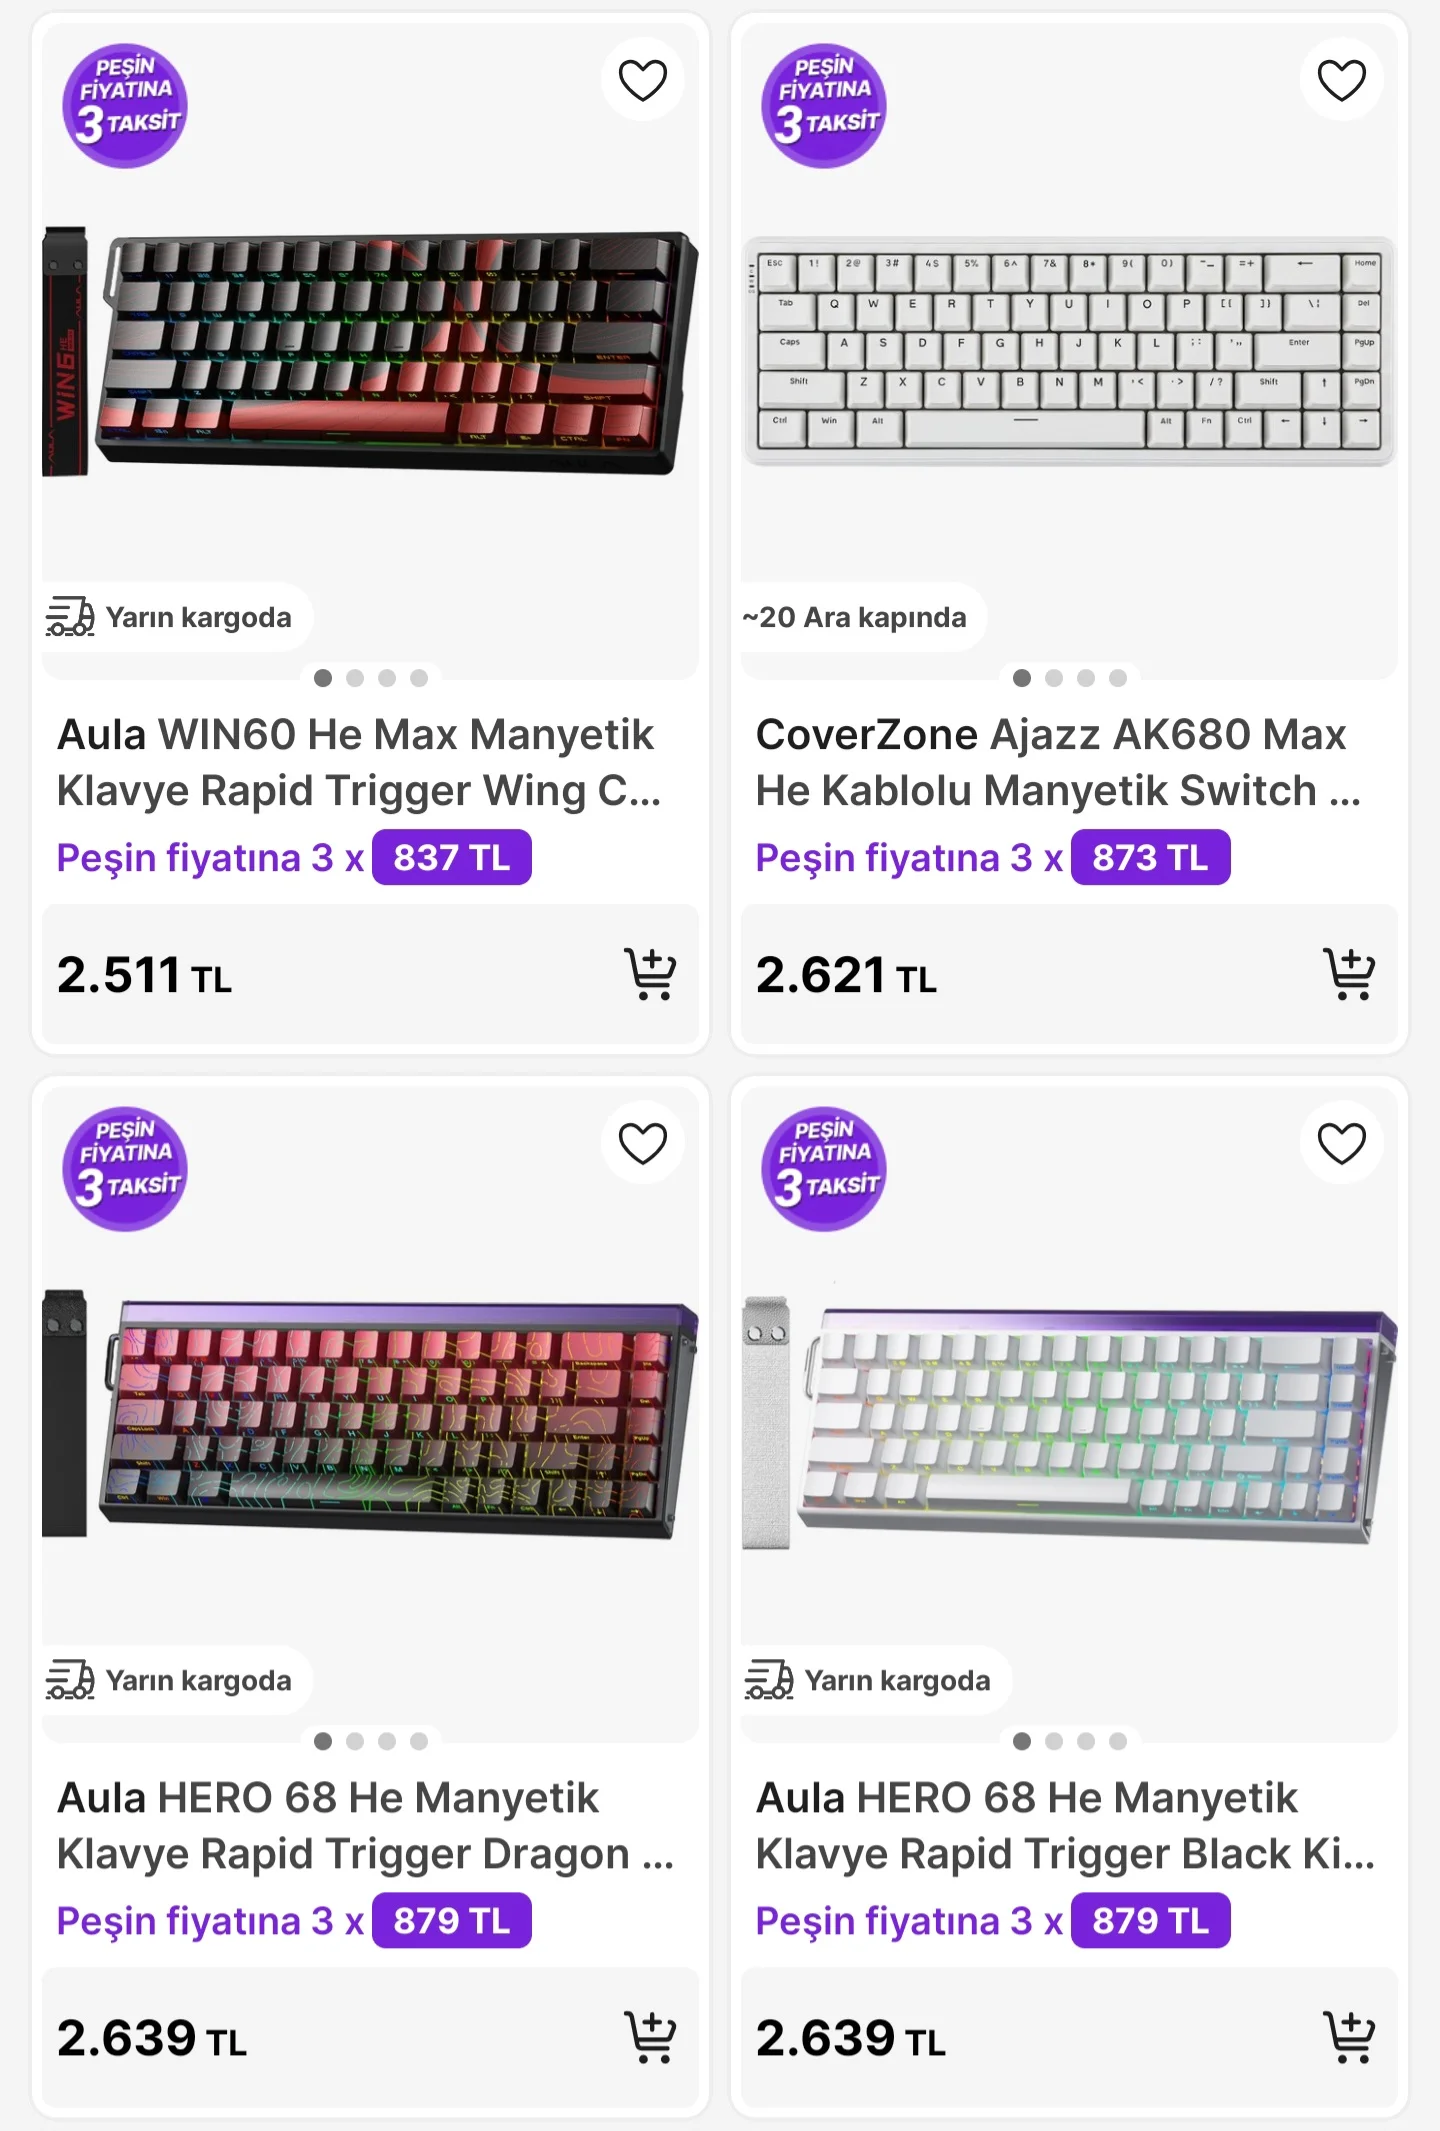Add the HERO 68 Black keyboard to cart
The image size is (1440, 2131).
1349,2037
